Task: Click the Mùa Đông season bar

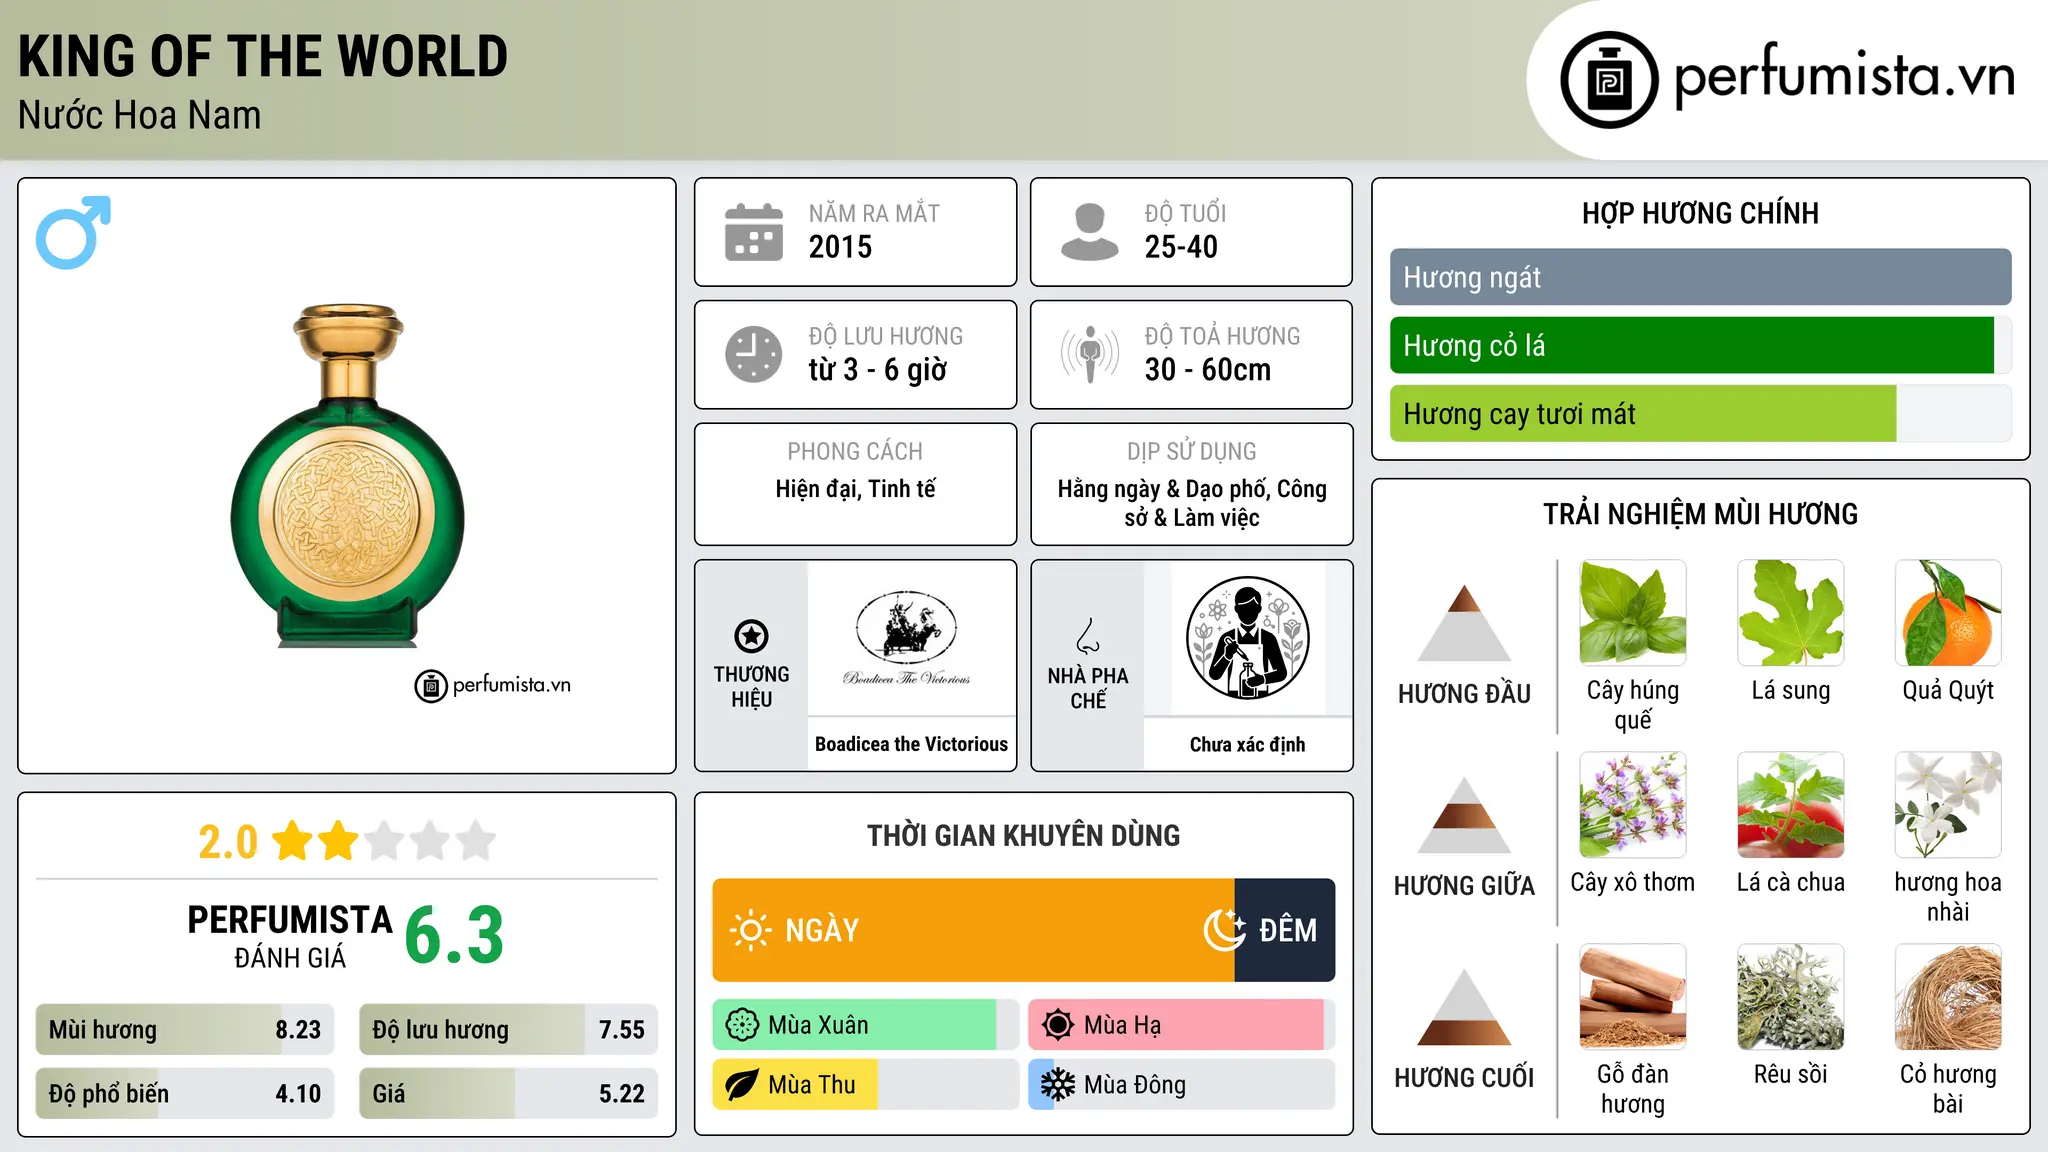Action: click(x=1181, y=1085)
